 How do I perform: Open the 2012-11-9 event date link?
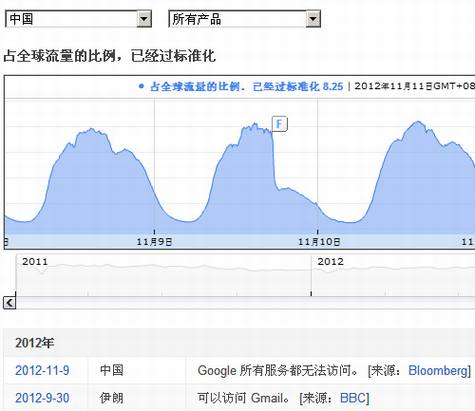[42, 370]
